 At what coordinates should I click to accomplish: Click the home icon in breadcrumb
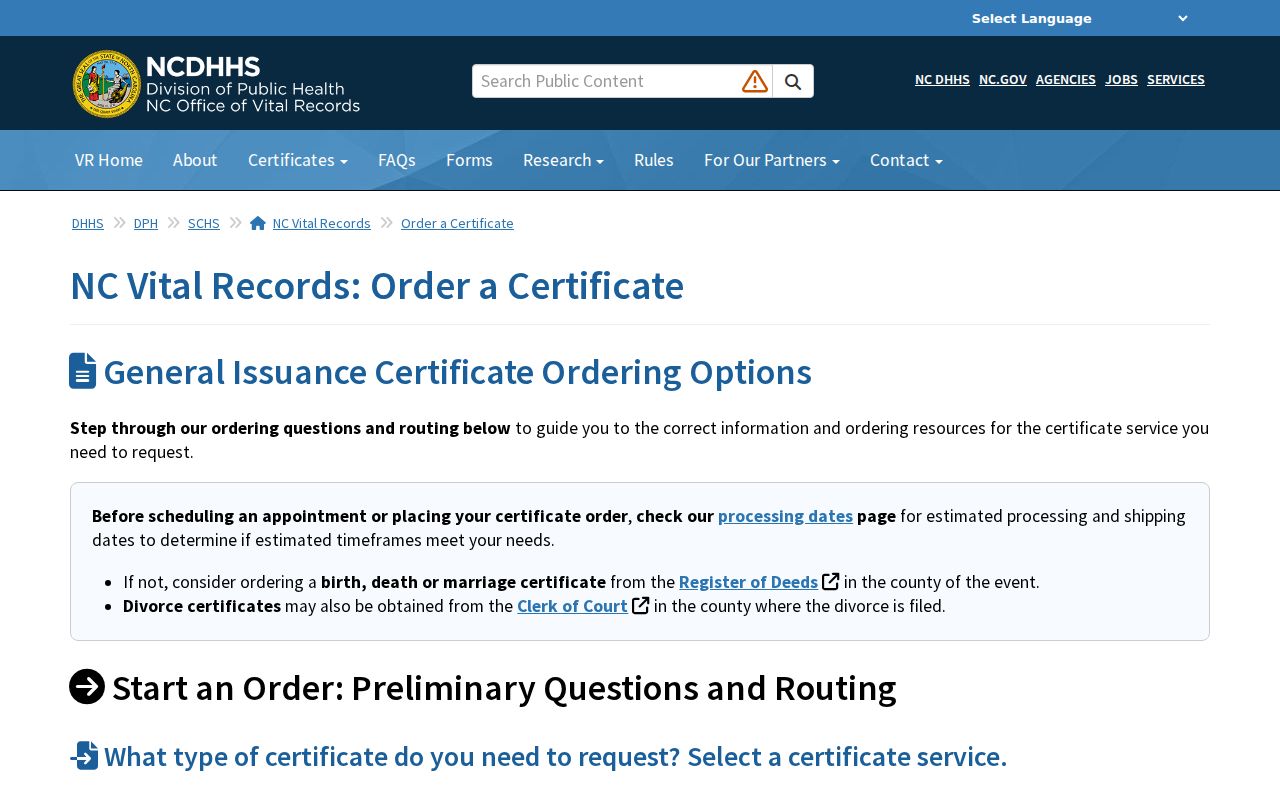258,223
